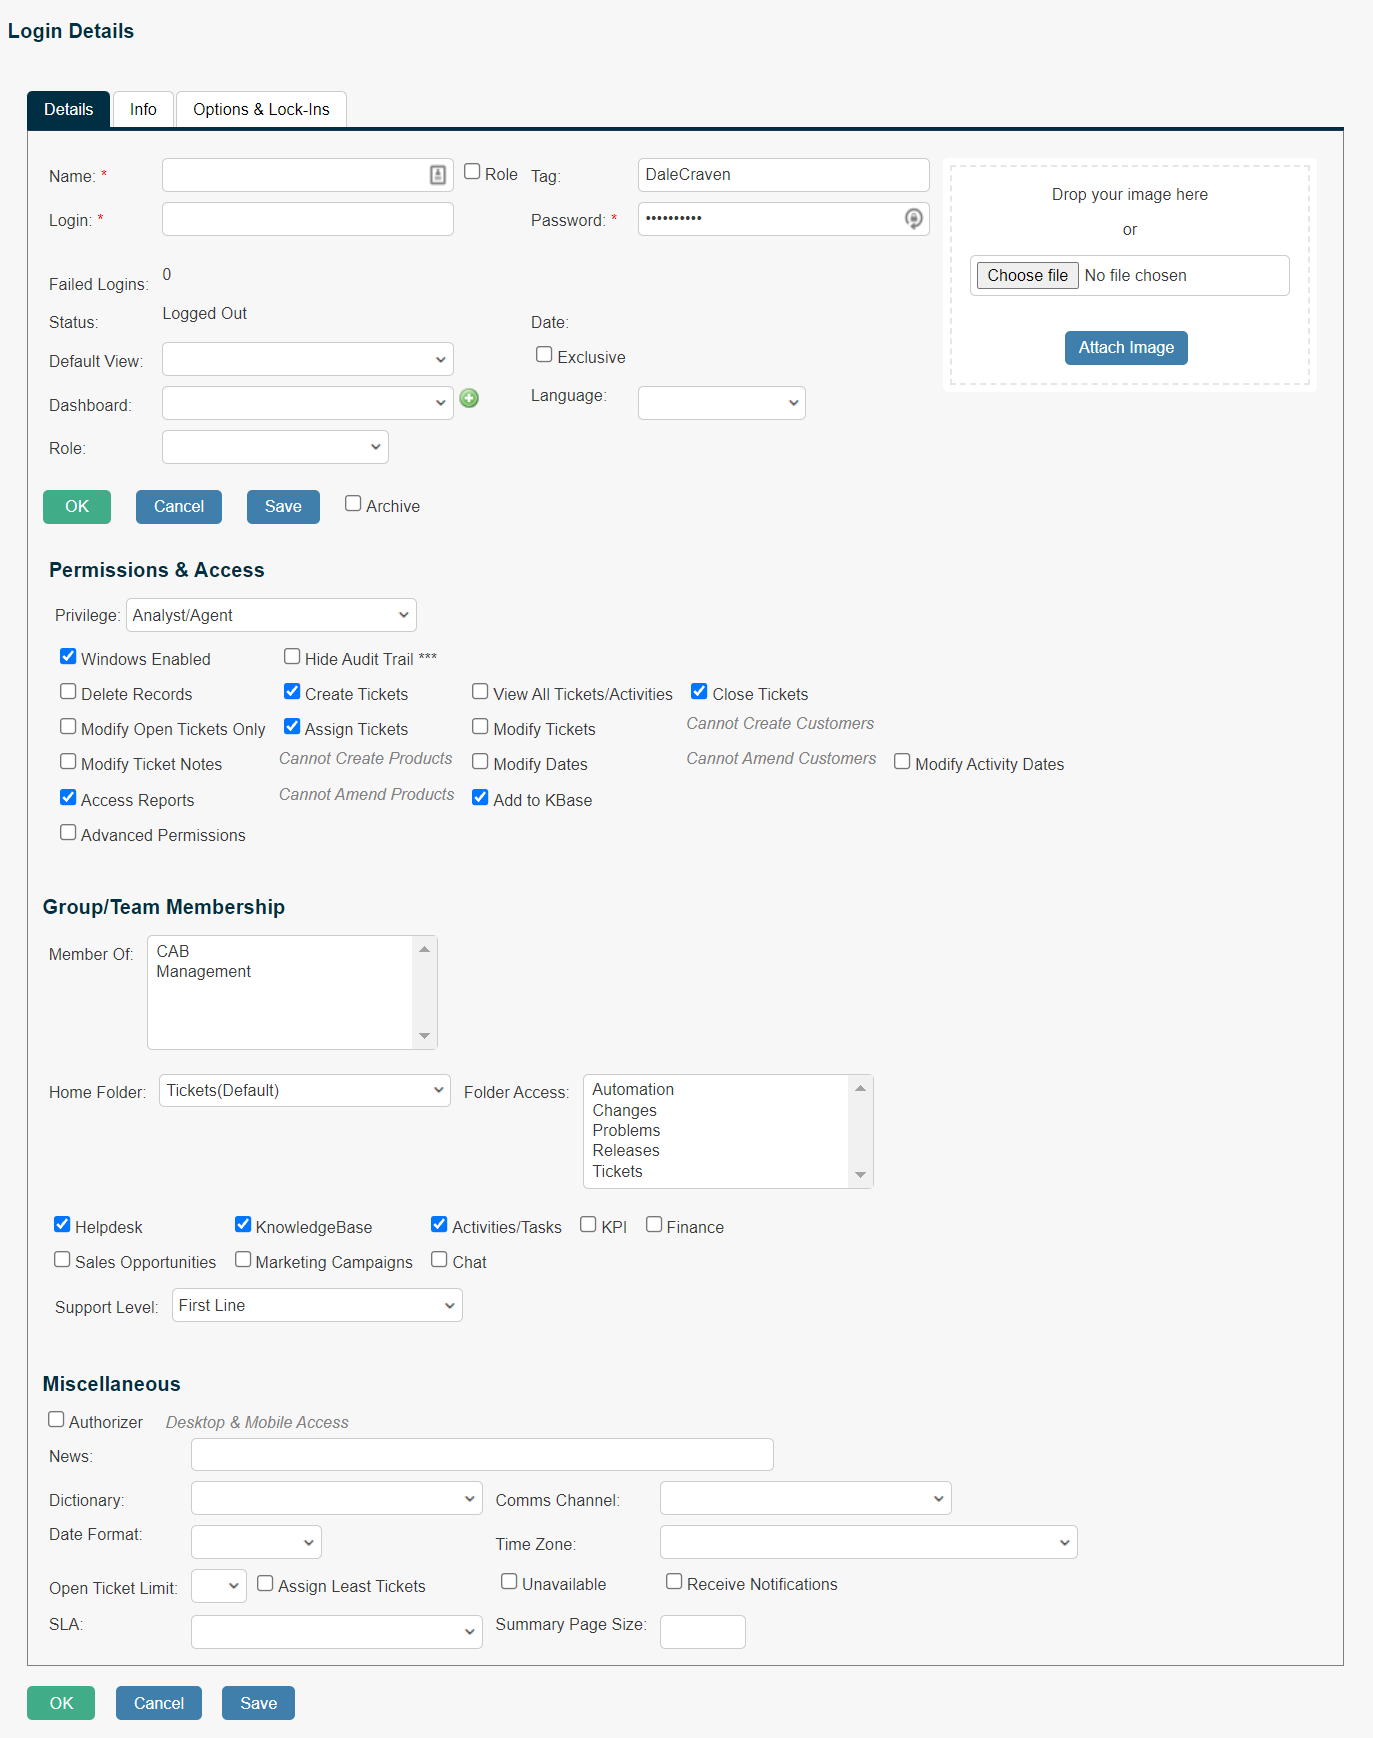Viewport: 1373px width, 1738px height.
Task: Select Management in the Member Of list
Action: click(204, 972)
